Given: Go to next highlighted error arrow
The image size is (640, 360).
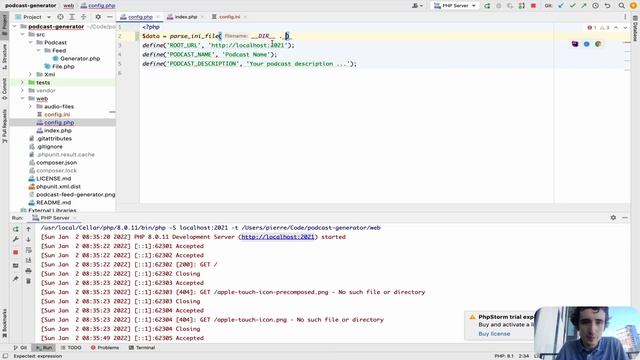Looking at the screenshot, I should (625, 27).
